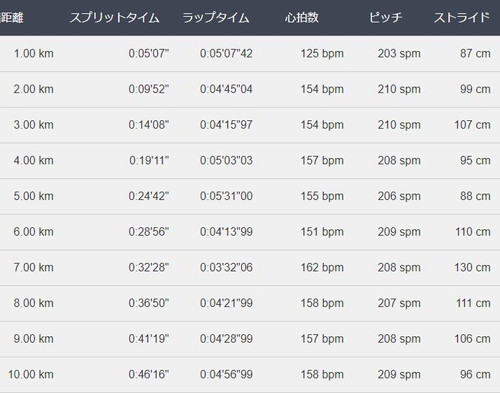Screen dimensions: 500x393
Task: Select the 8.00 km lap row
Action: [x=250, y=303]
